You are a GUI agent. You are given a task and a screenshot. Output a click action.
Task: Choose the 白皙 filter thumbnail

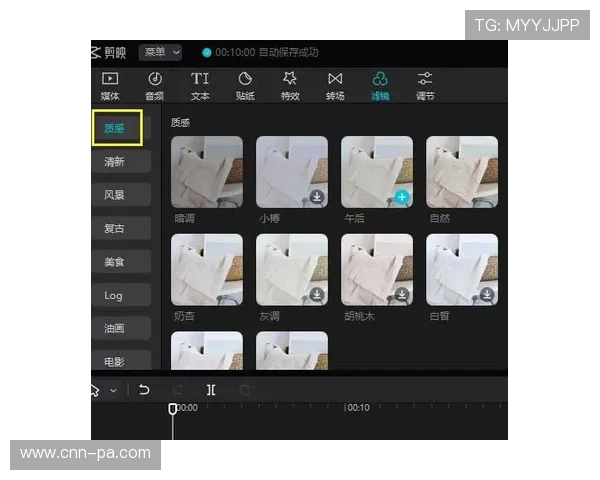(462, 270)
